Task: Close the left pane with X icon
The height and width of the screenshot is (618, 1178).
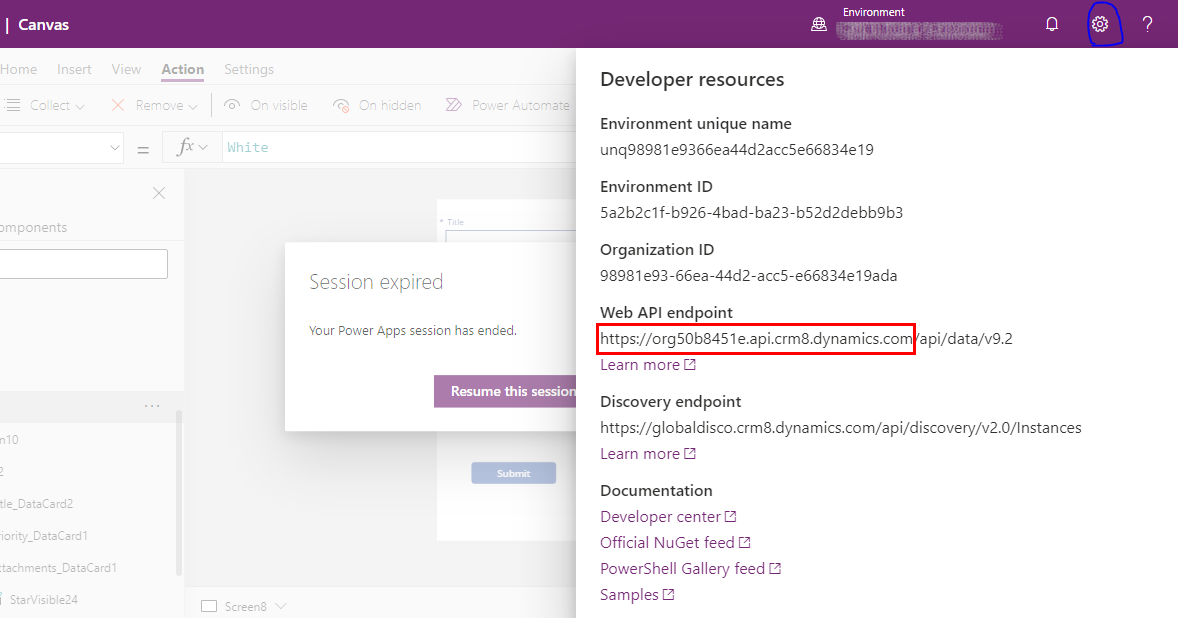Action: pos(159,193)
